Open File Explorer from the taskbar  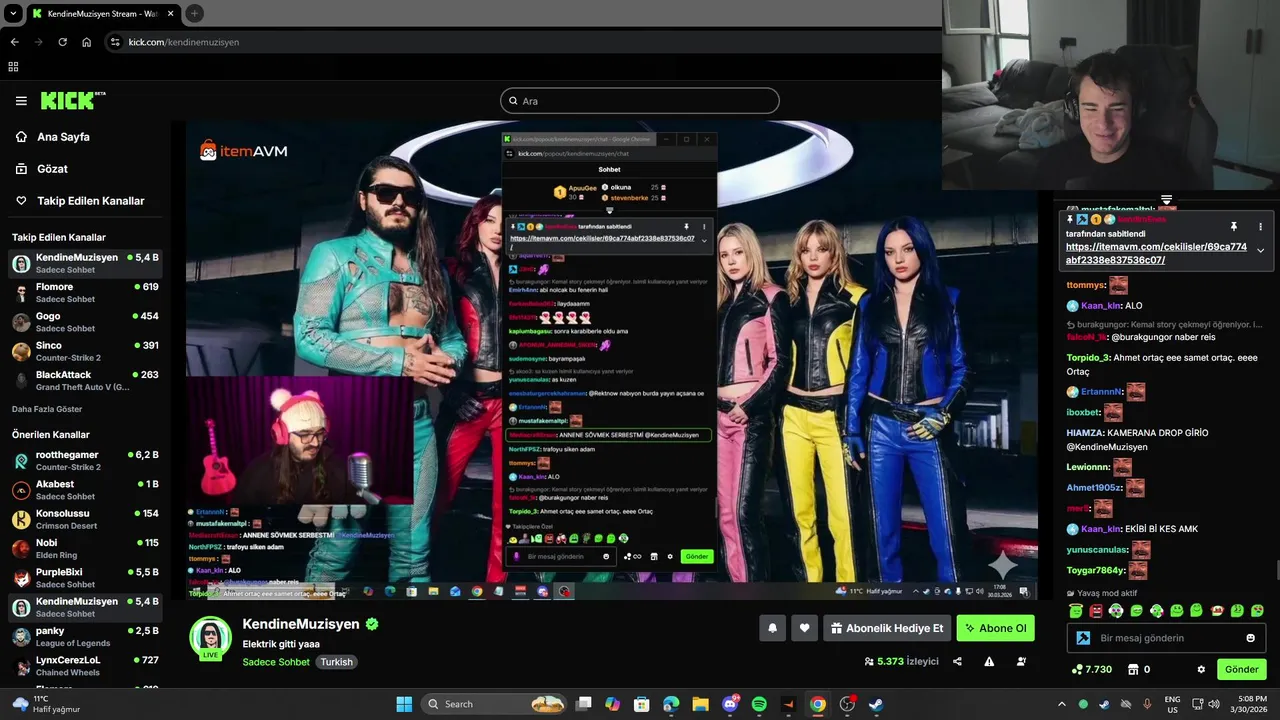click(701, 704)
